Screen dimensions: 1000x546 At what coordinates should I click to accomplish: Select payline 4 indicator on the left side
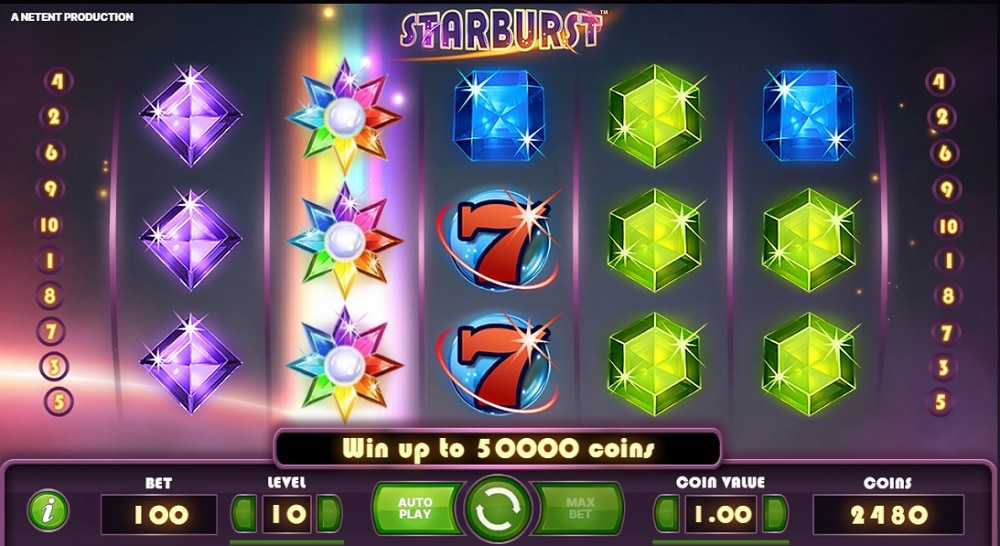coord(58,81)
